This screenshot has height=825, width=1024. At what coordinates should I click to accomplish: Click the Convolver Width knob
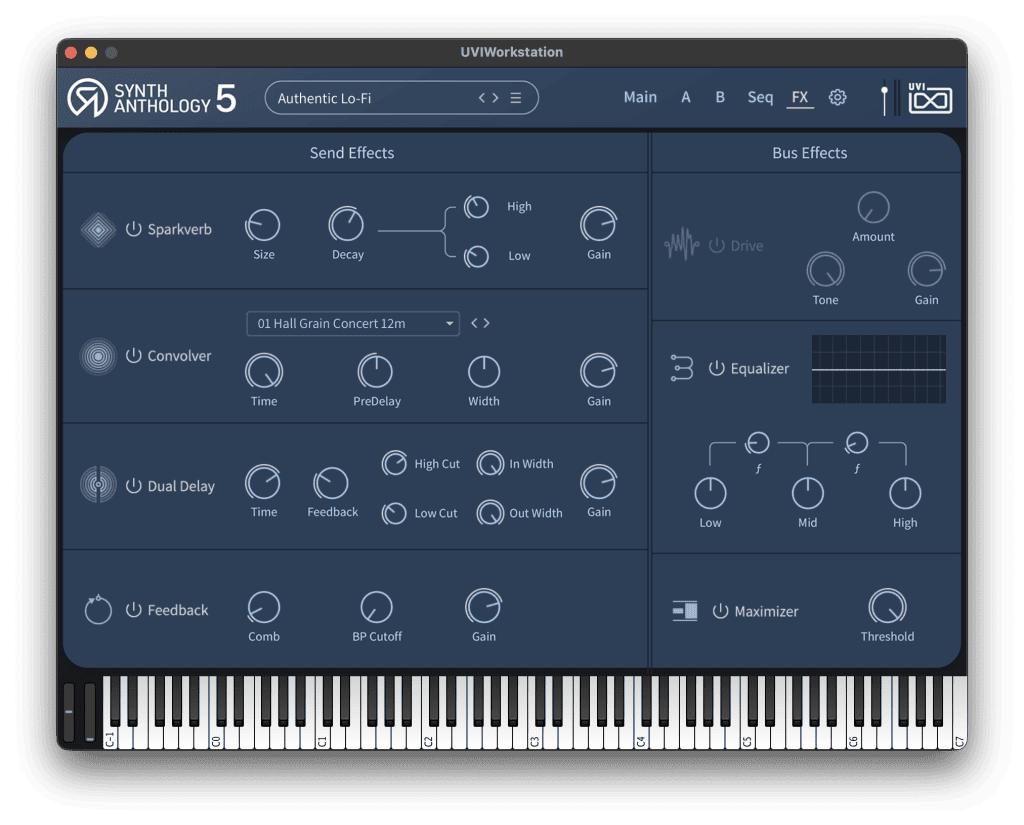click(x=484, y=372)
